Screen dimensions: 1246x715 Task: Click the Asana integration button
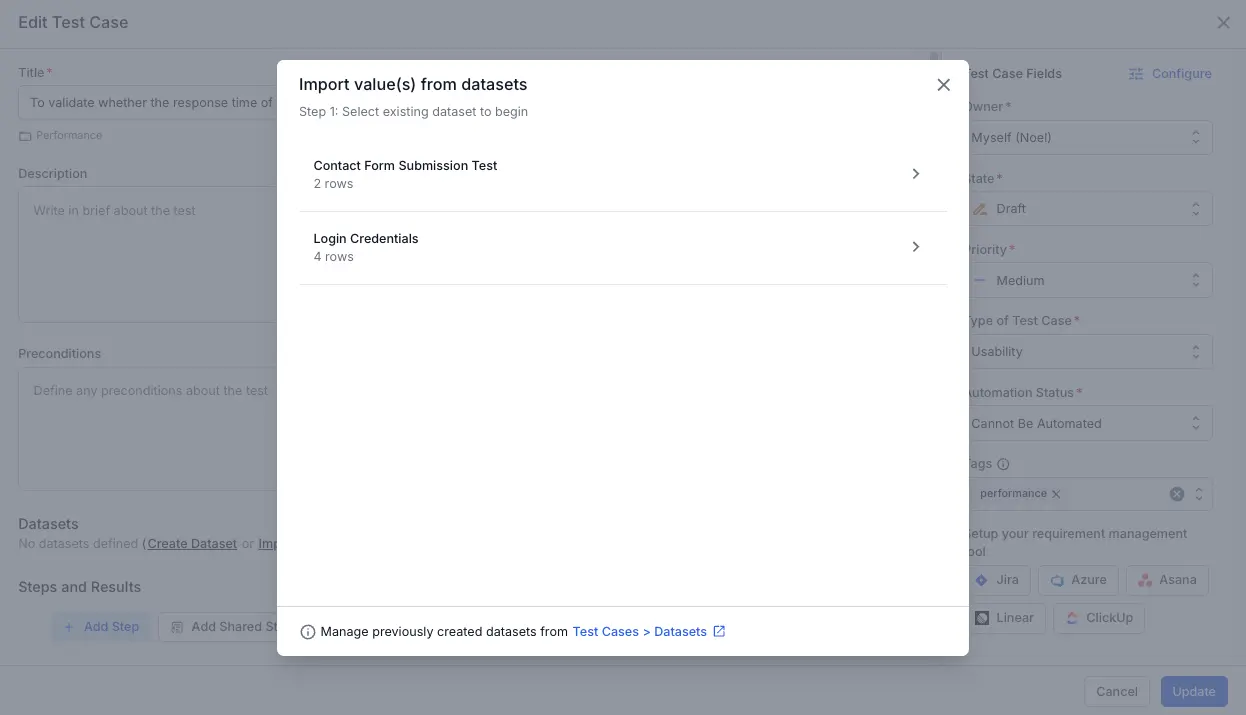(x=1167, y=580)
